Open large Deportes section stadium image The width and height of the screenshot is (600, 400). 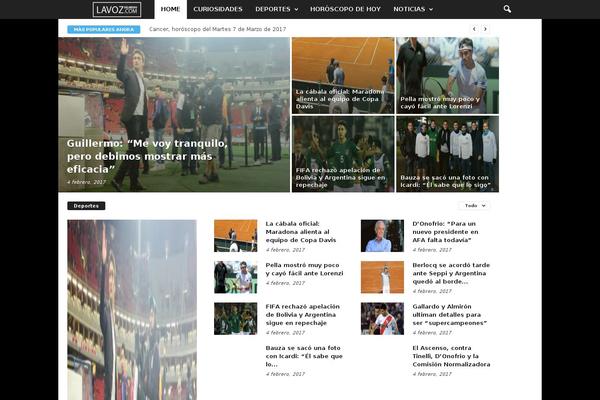(132, 310)
